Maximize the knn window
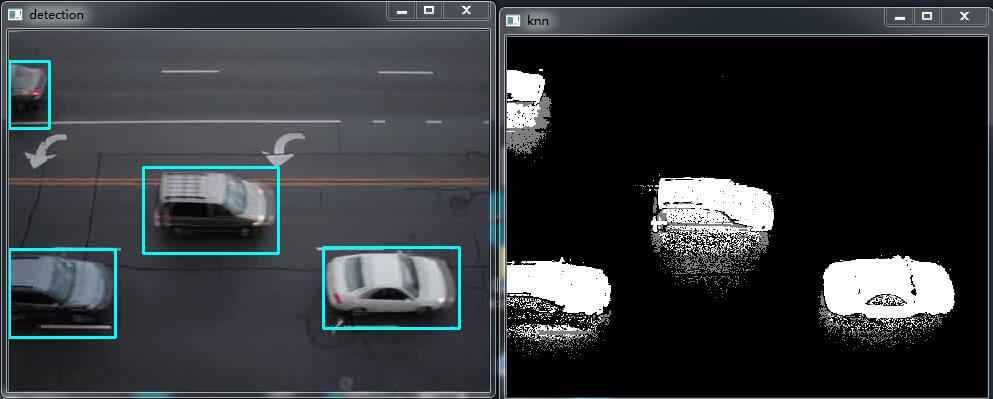This screenshot has height=399, width=993. click(x=927, y=16)
